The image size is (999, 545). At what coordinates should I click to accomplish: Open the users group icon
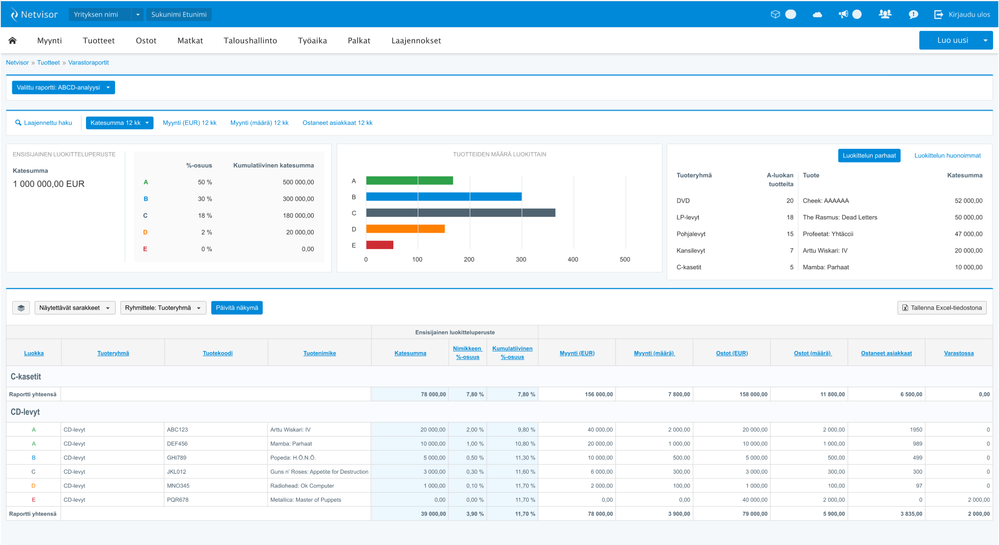click(x=885, y=14)
